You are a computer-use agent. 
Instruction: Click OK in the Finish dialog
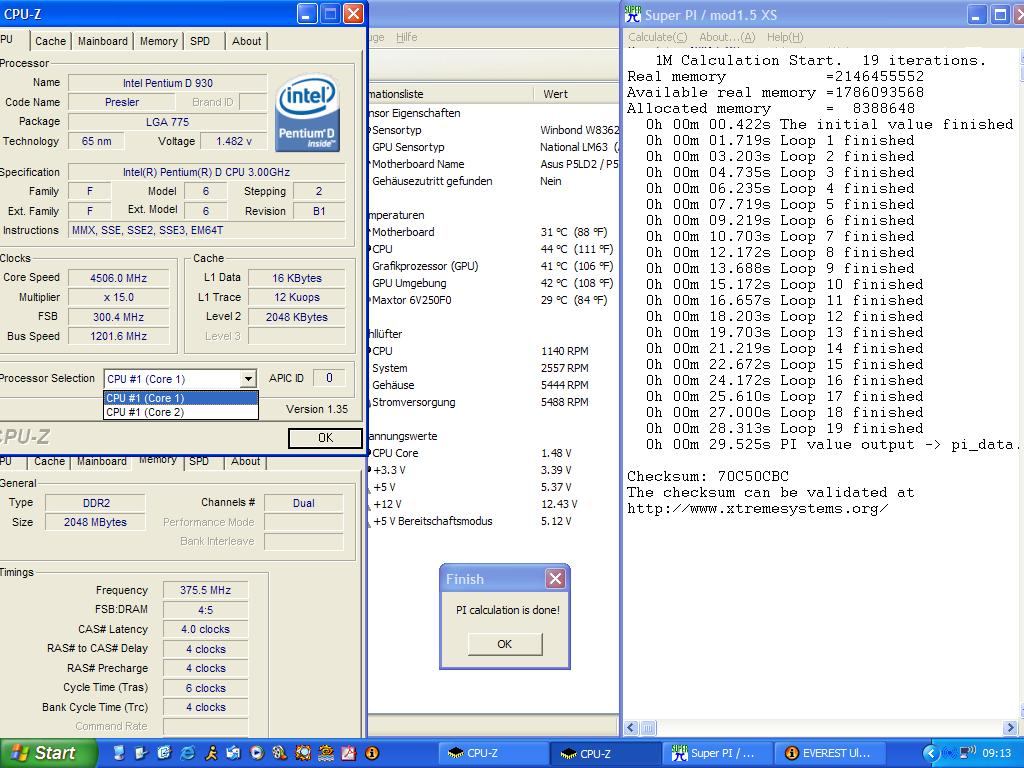click(x=505, y=644)
